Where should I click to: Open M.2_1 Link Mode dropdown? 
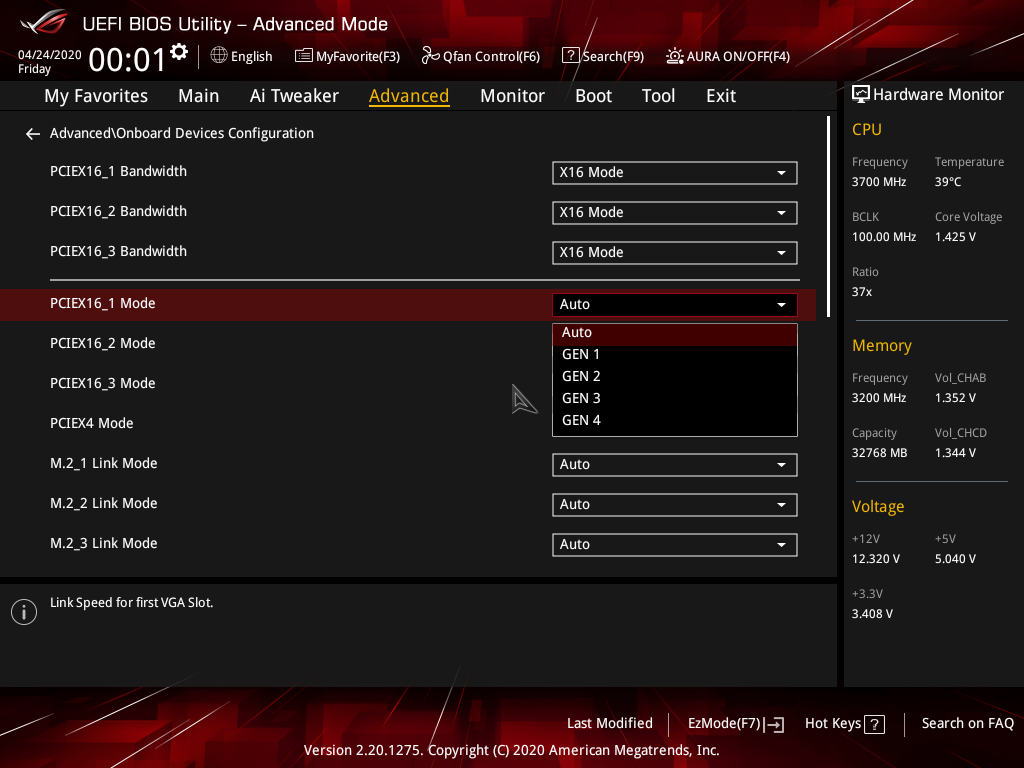coord(675,465)
